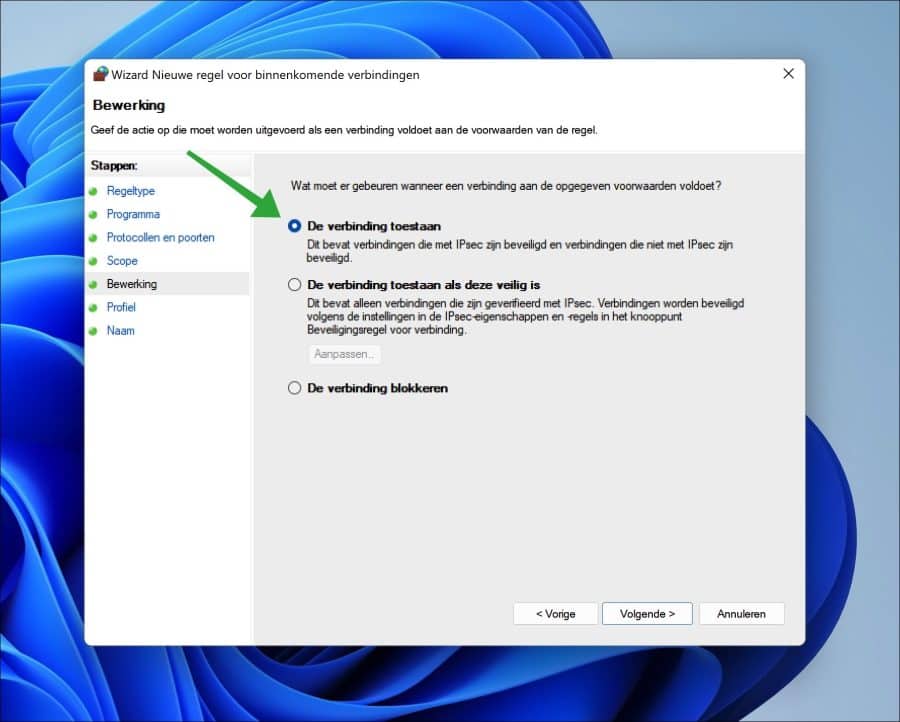
Task: Open the Scope step
Action: click(x=122, y=261)
